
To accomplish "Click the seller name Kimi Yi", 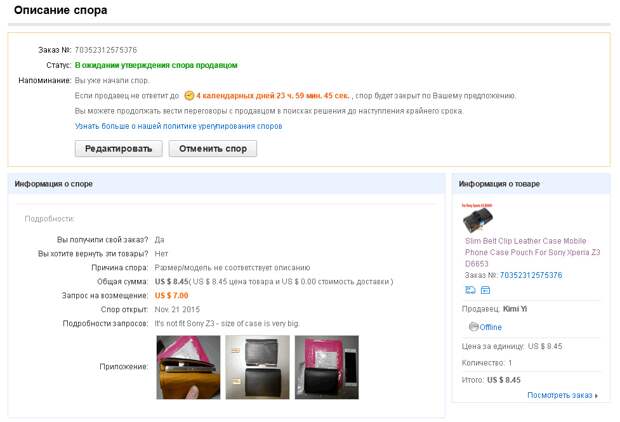I will coord(515,309).
